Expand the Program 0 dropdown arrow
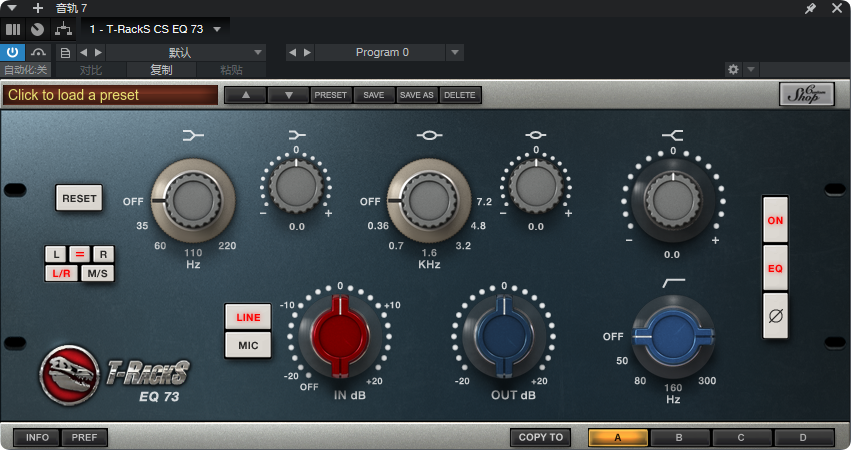The image size is (851, 450). [x=455, y=53]
